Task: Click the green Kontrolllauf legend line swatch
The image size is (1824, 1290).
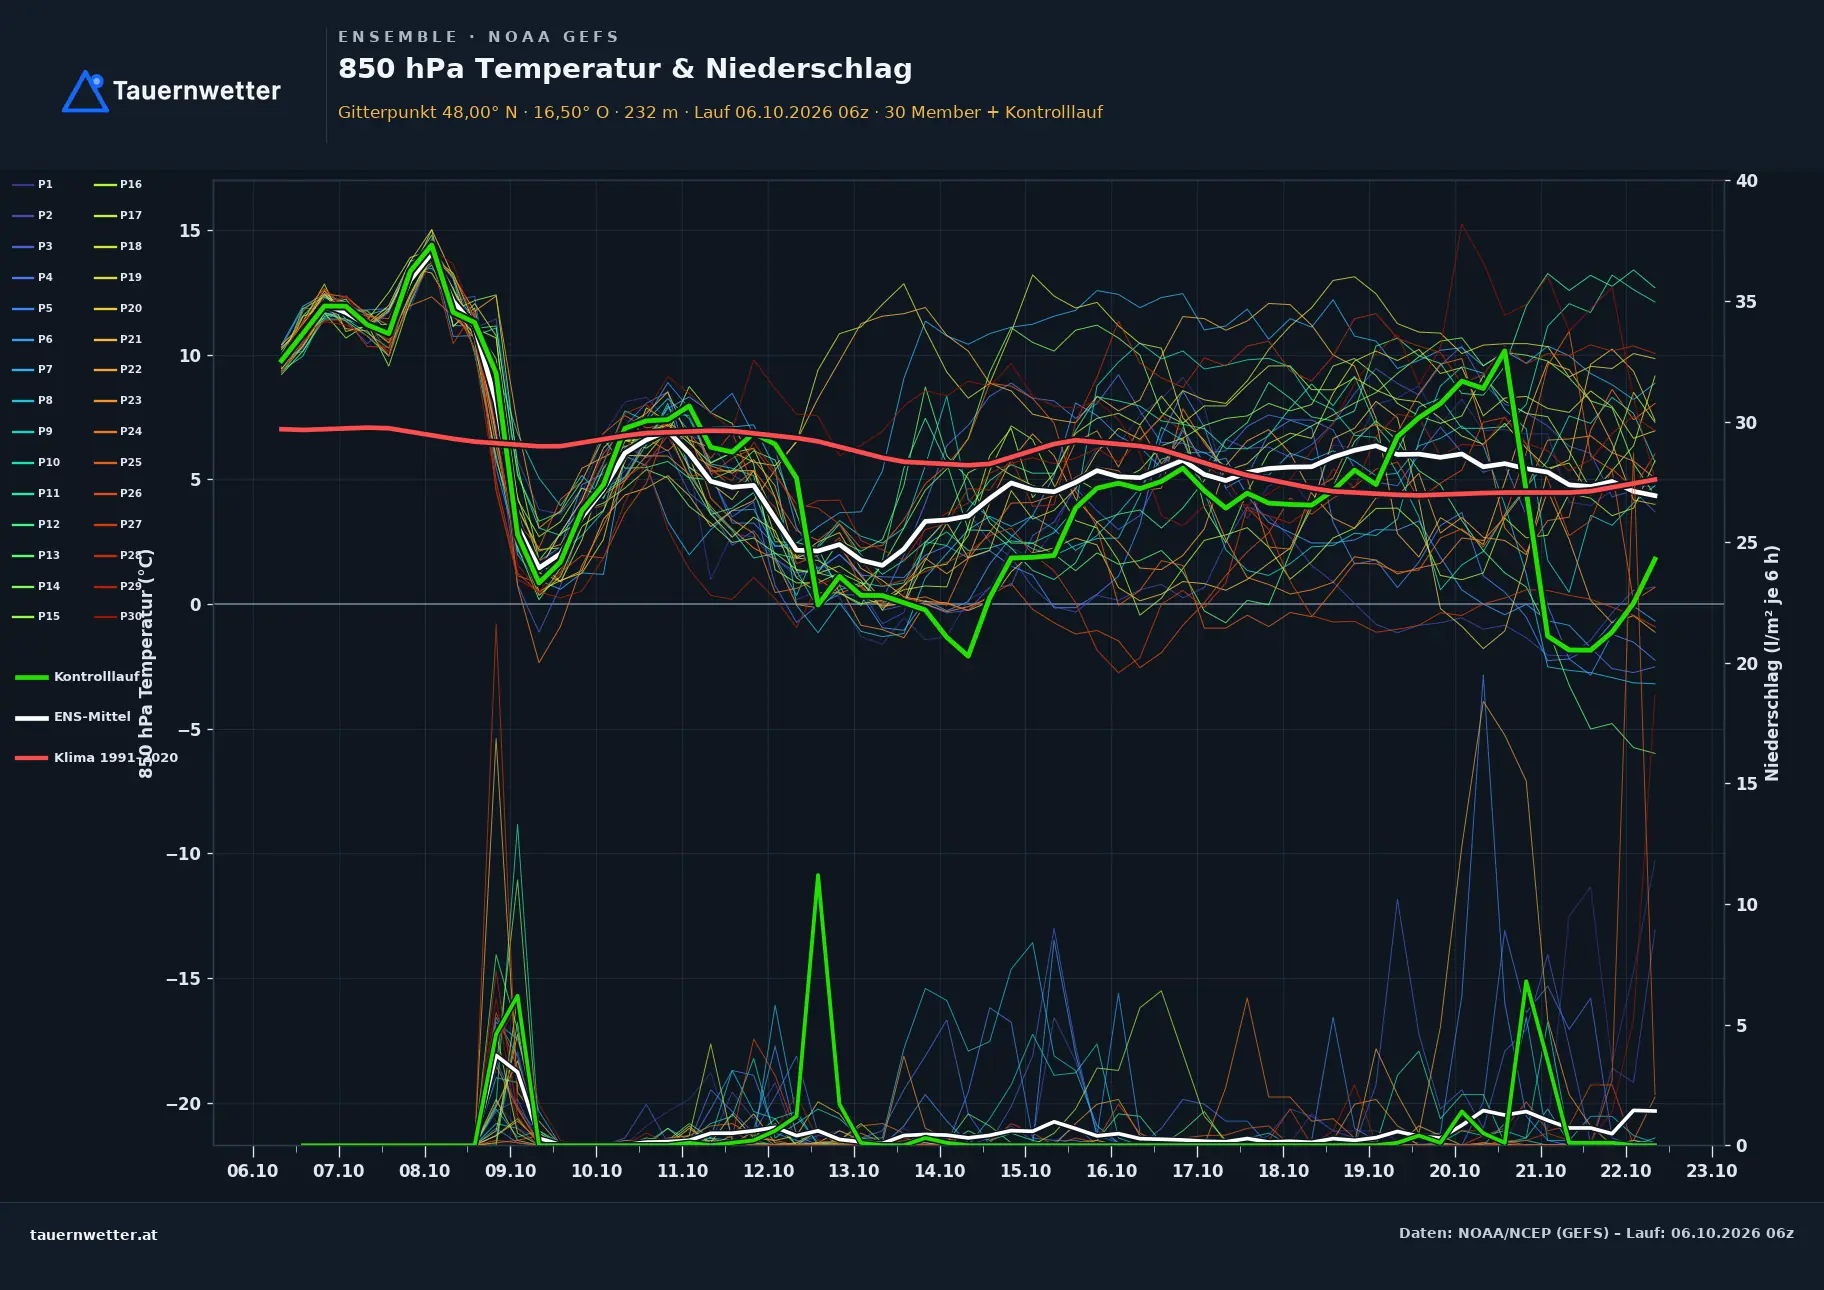Action: [x=32, y=677]
